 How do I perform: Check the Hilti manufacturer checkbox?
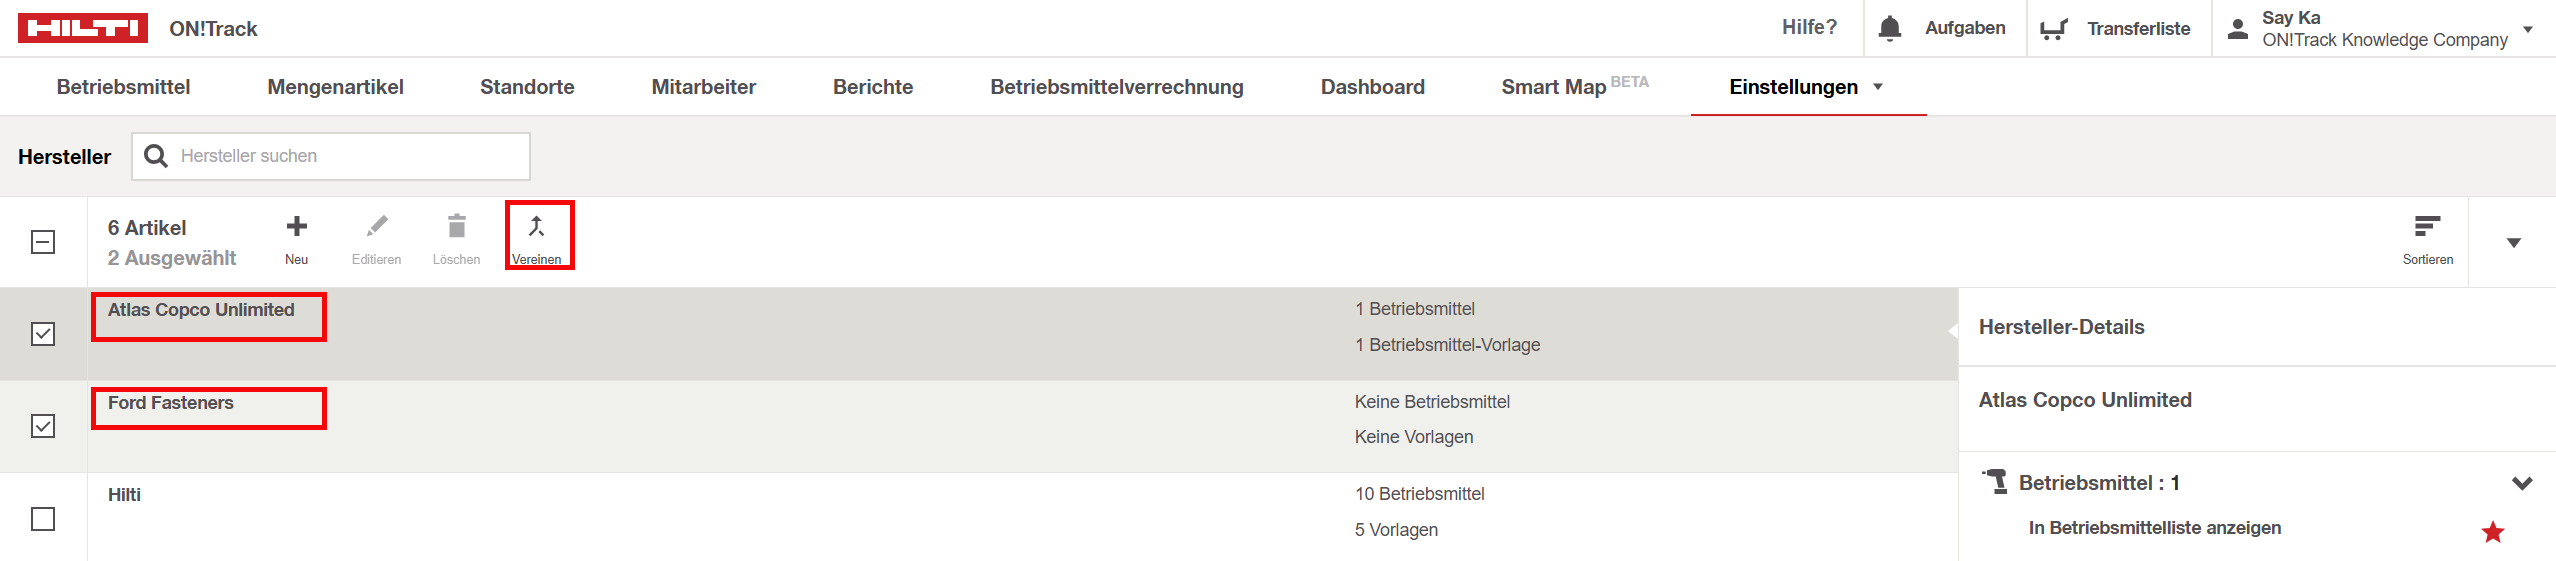[x=43, y=519]
